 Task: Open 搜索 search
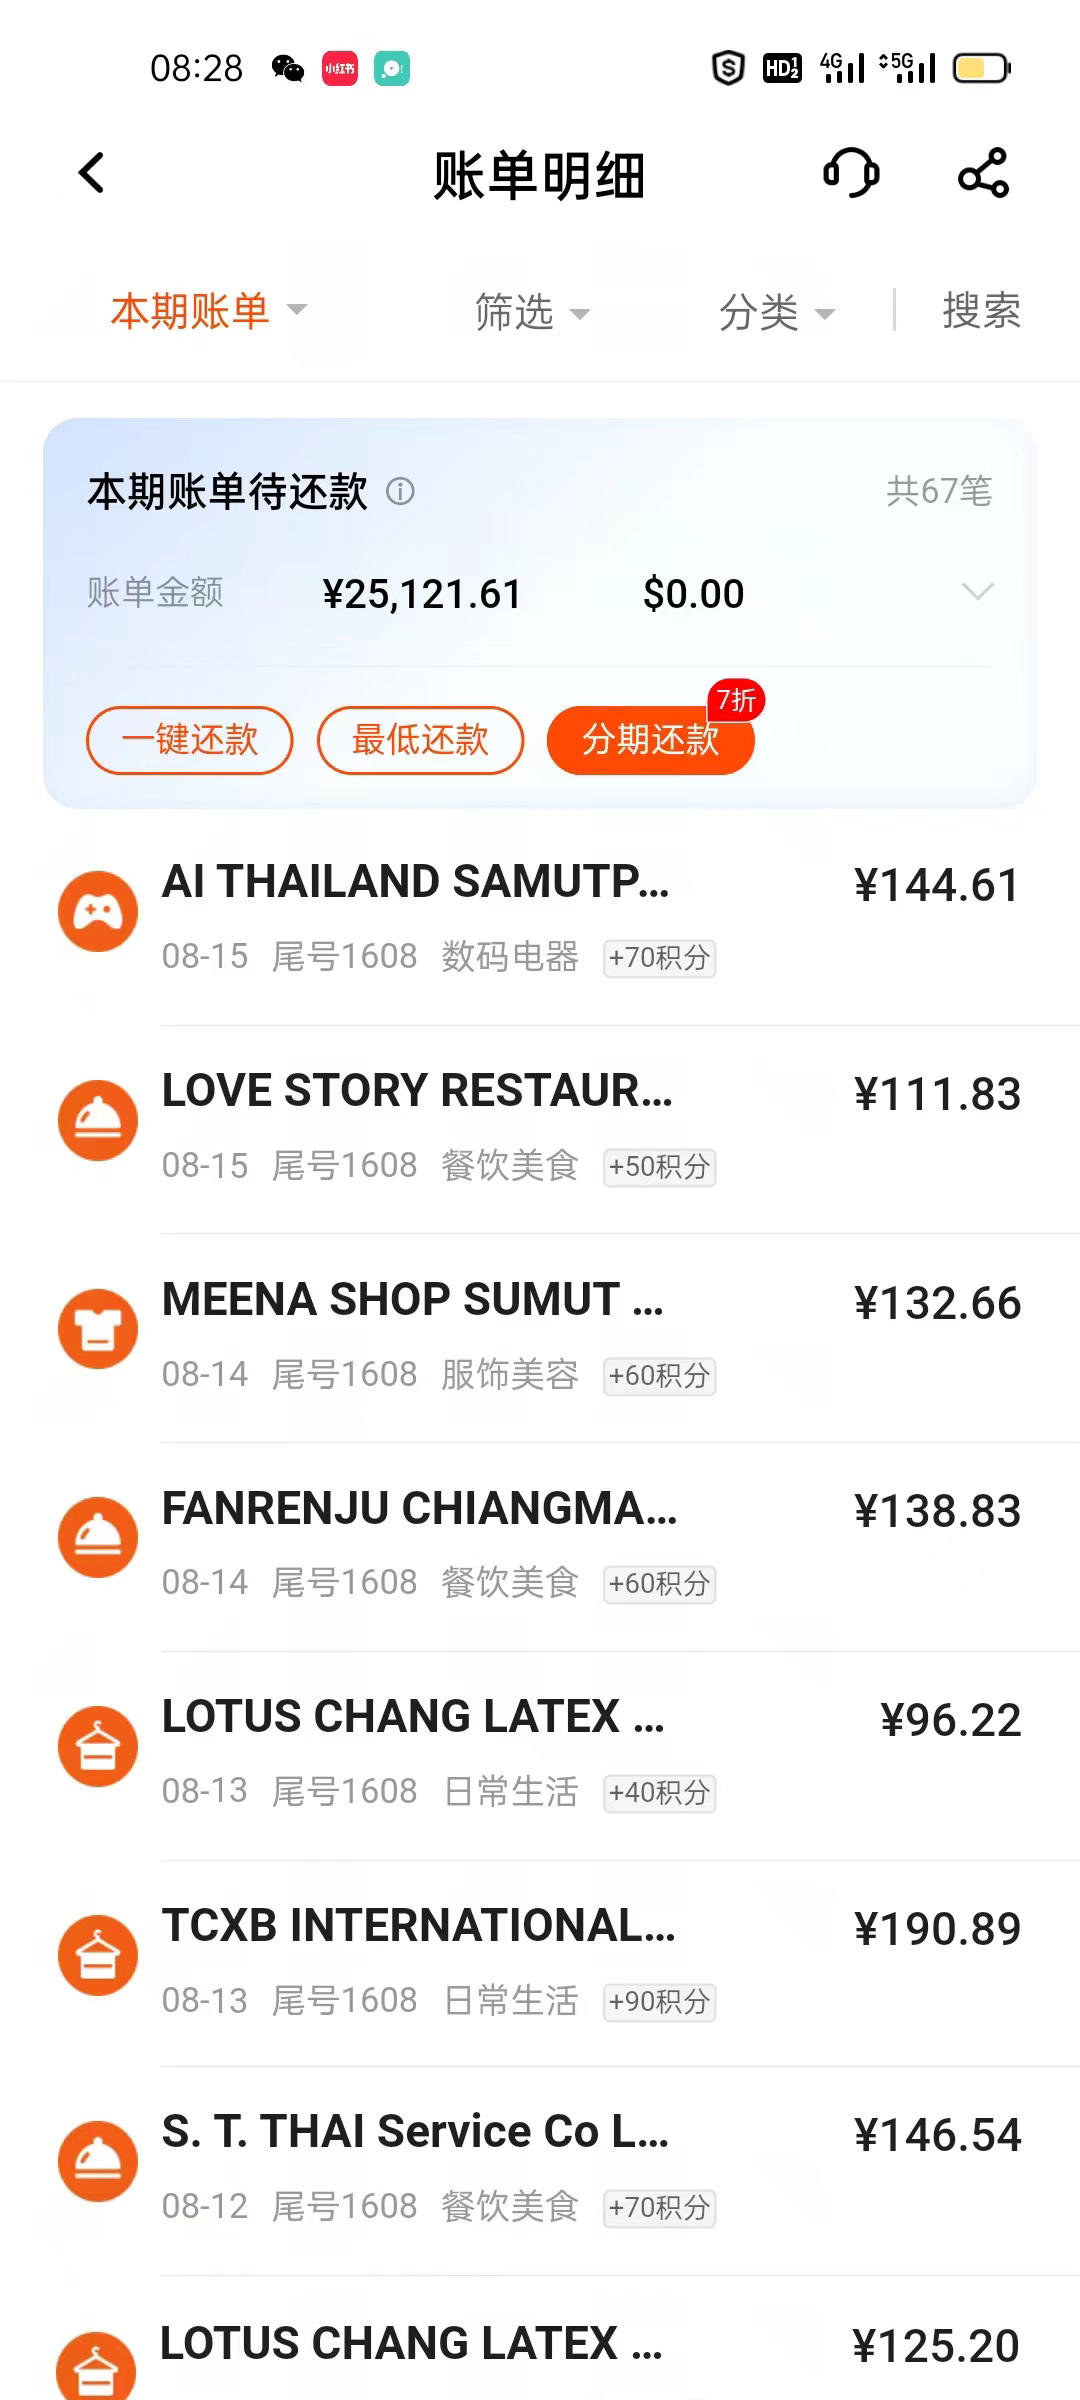981,310
